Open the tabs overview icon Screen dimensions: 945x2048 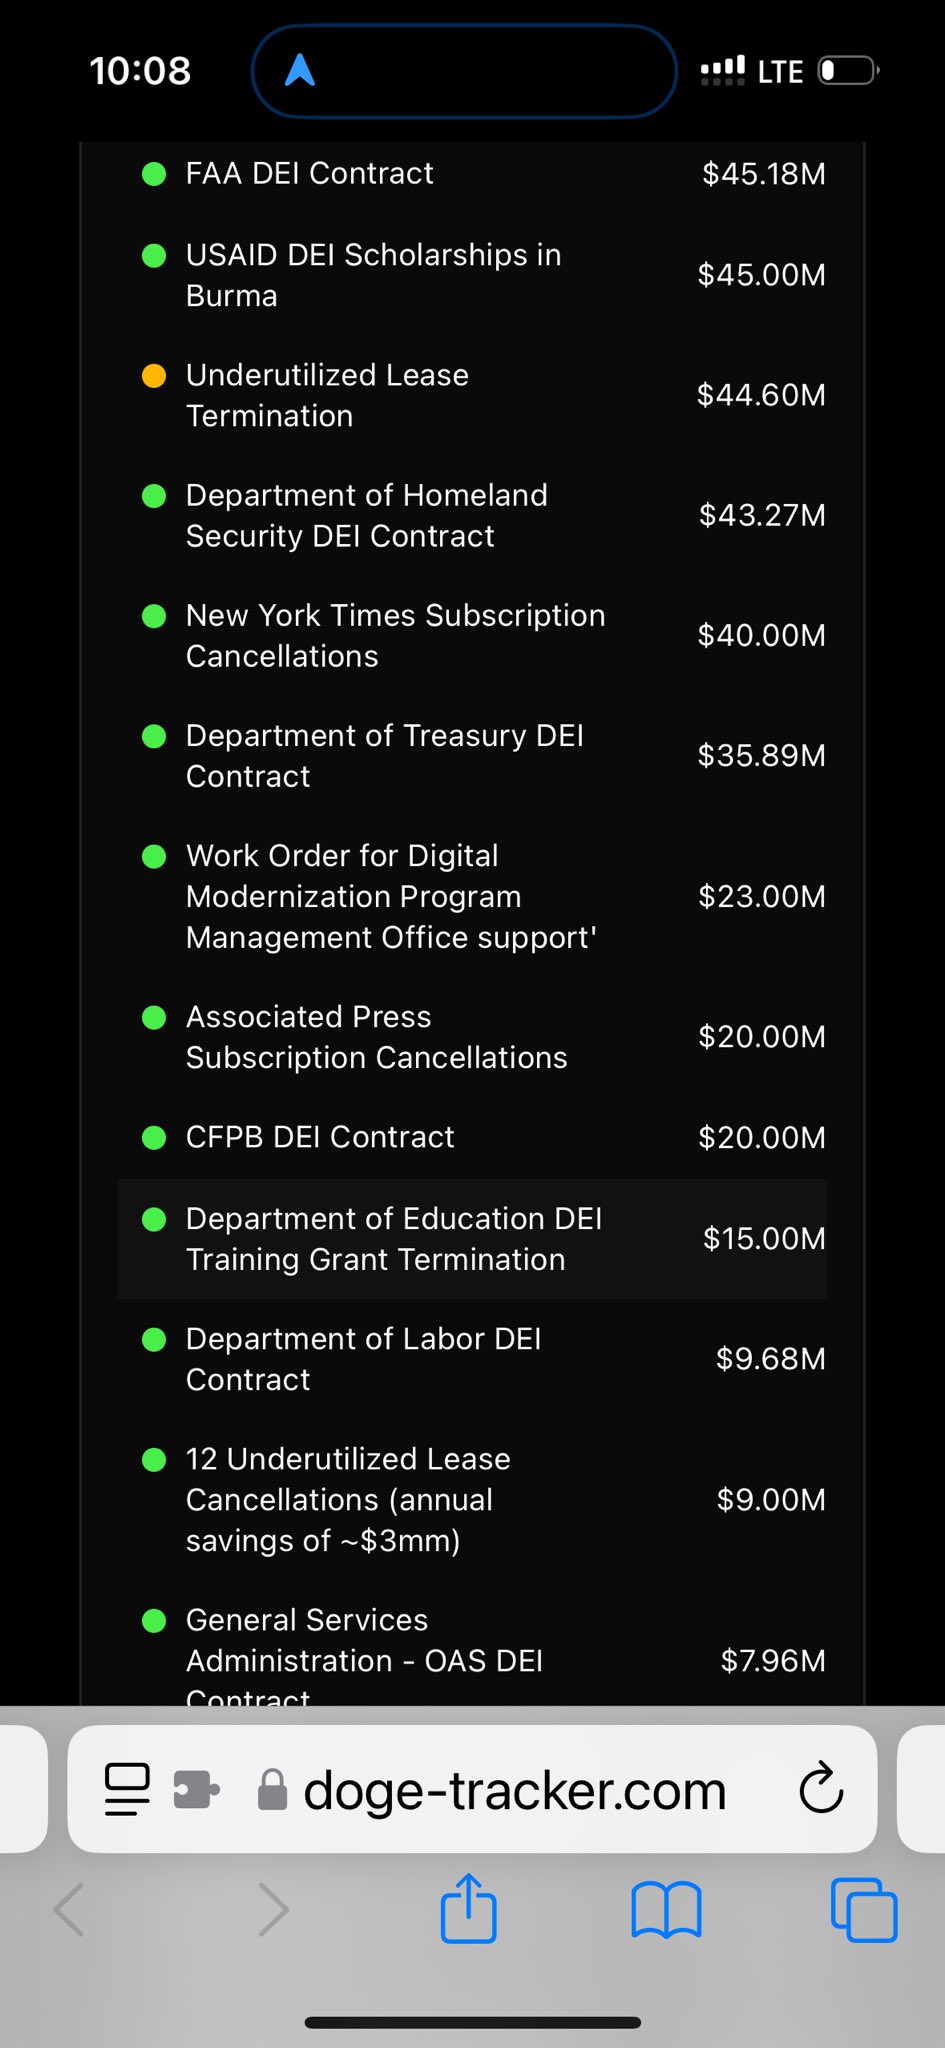(x=864, y=1910)
